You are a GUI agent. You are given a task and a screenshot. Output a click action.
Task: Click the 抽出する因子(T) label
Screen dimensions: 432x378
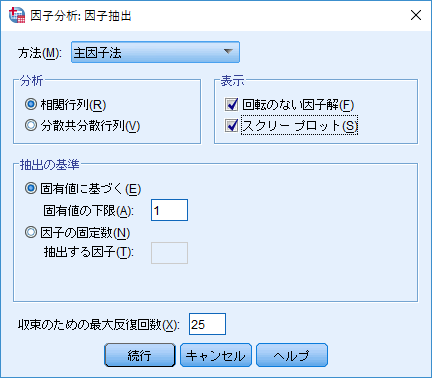89,252
